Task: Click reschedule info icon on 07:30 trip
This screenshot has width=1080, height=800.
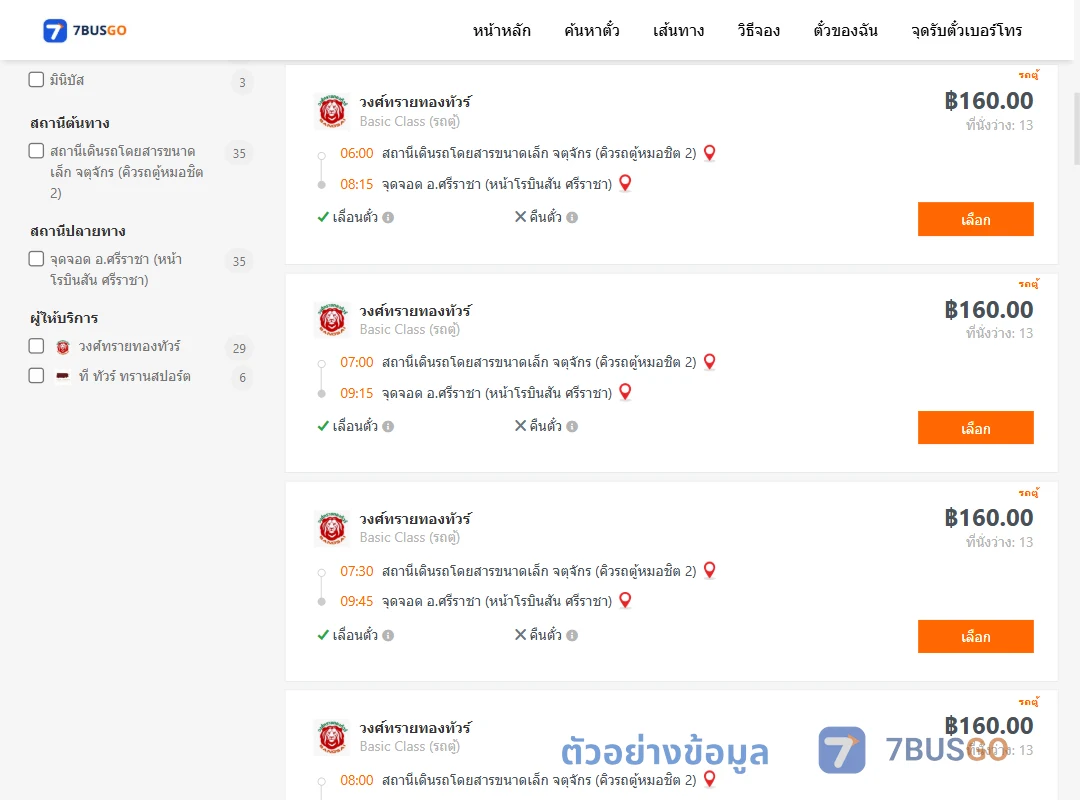Action: point(388,635)
